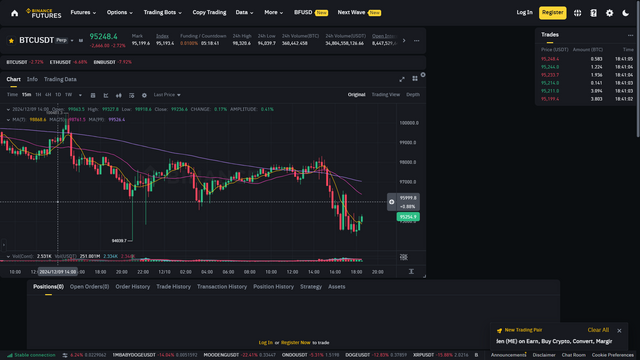Switch to the Trading View chart
640x360 pixels.
(386, 95)
